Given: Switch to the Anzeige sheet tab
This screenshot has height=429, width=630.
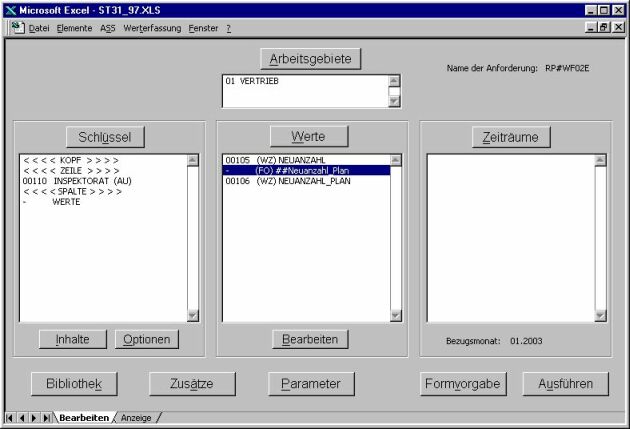Looking at the screenshot, I should (x=136, y=417).
